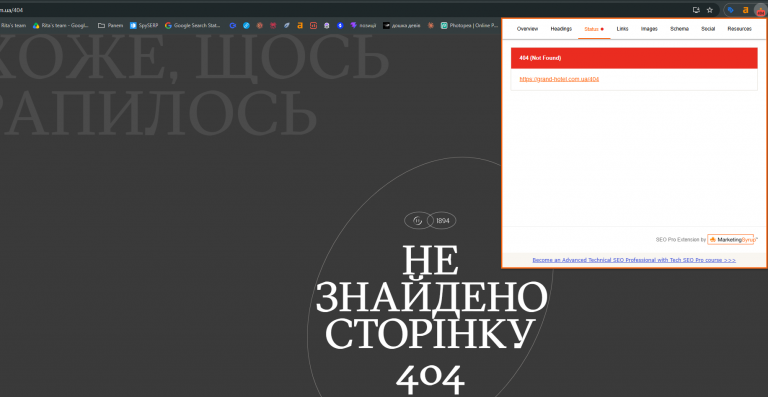Open the Рапет bookmarks folder
This screenshot has width=768, height=397.
point(110,25)
